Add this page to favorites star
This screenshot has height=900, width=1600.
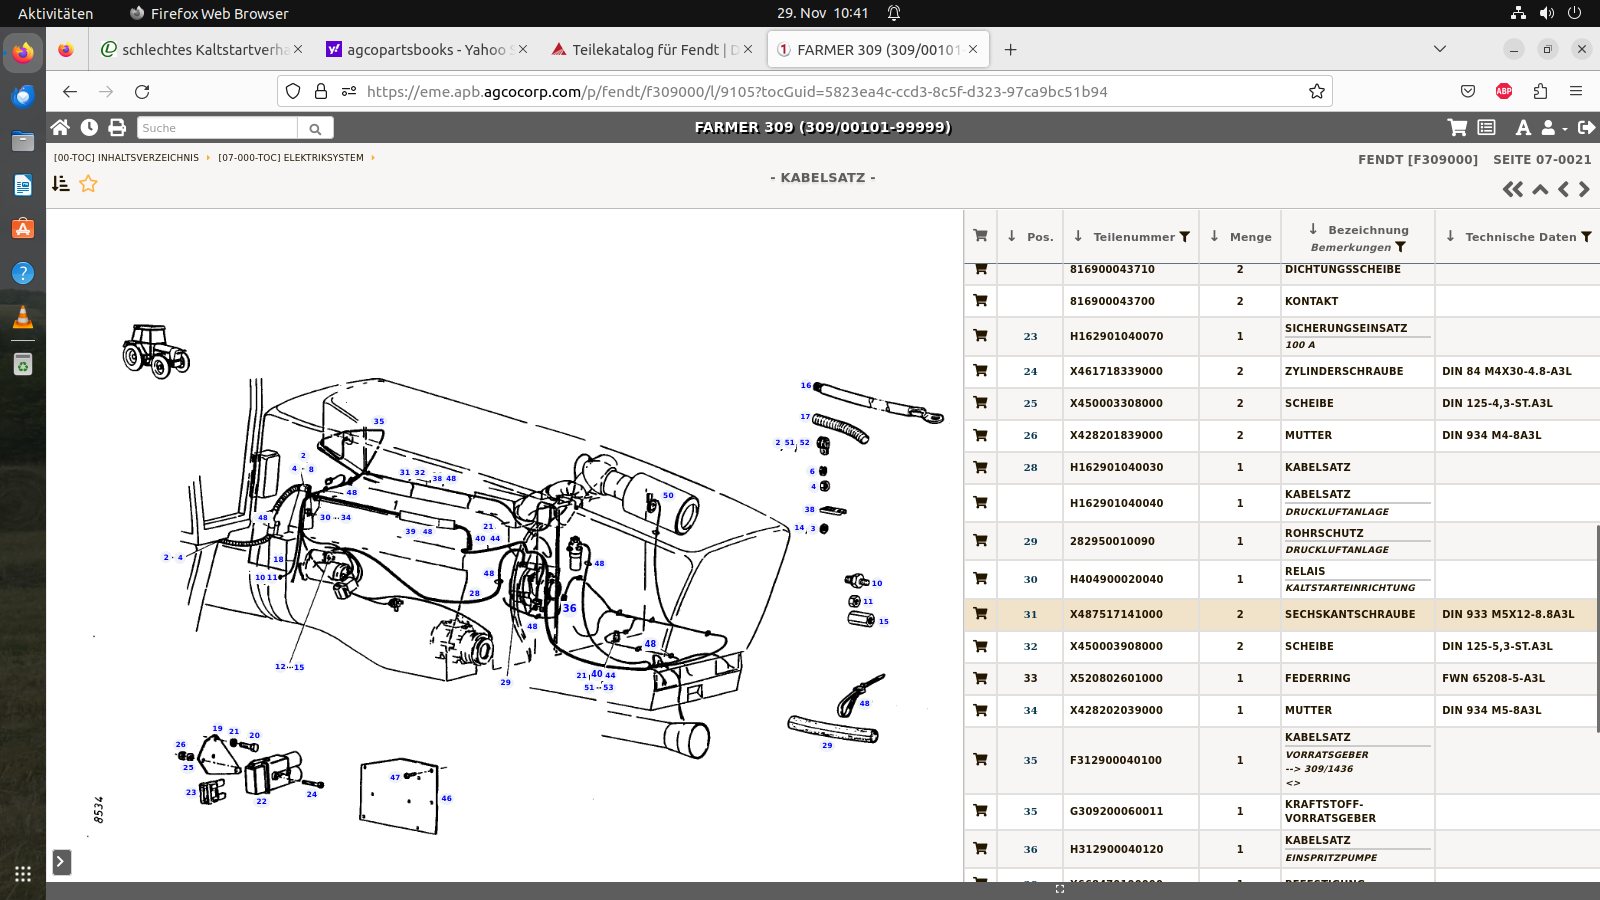(x=89, y=183)
